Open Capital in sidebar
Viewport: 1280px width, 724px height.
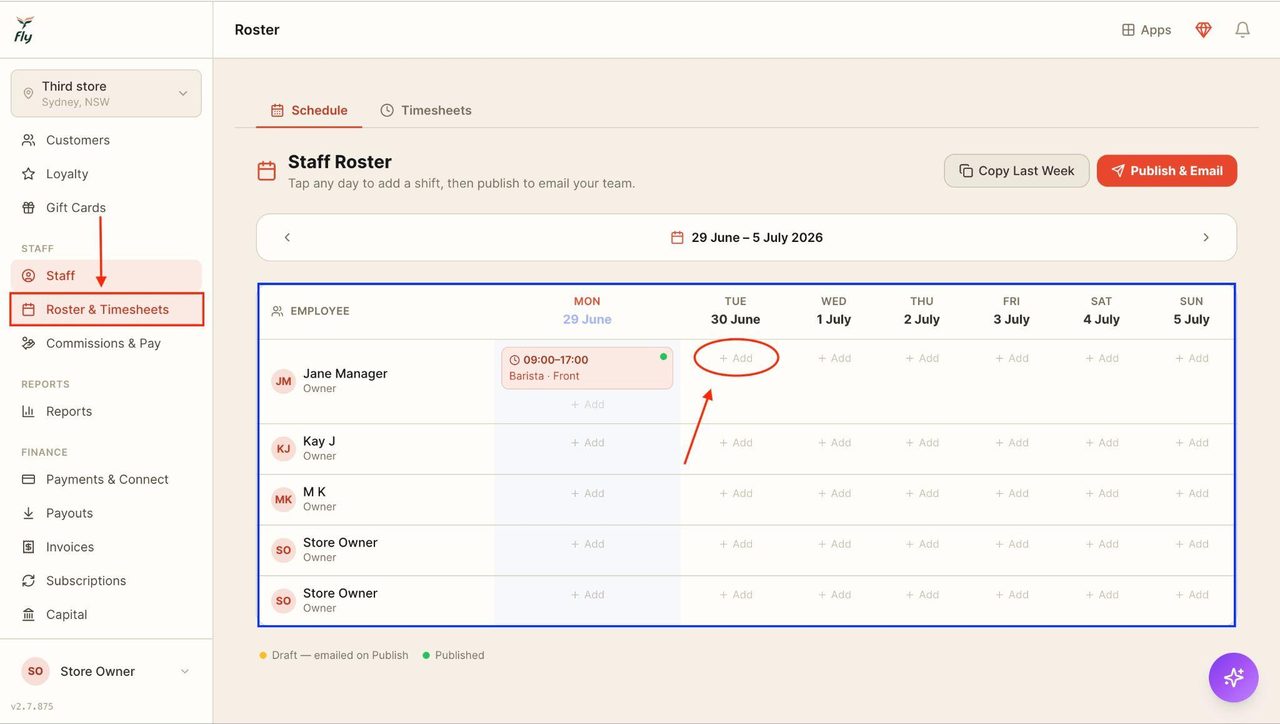[x=106, y=615]
